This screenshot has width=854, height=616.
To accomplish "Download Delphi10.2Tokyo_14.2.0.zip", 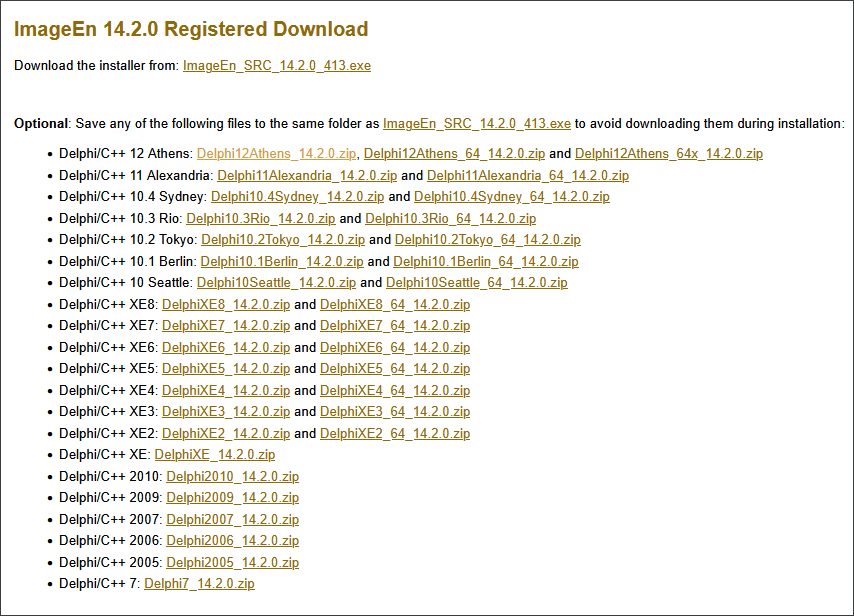I will coord(282,240).
